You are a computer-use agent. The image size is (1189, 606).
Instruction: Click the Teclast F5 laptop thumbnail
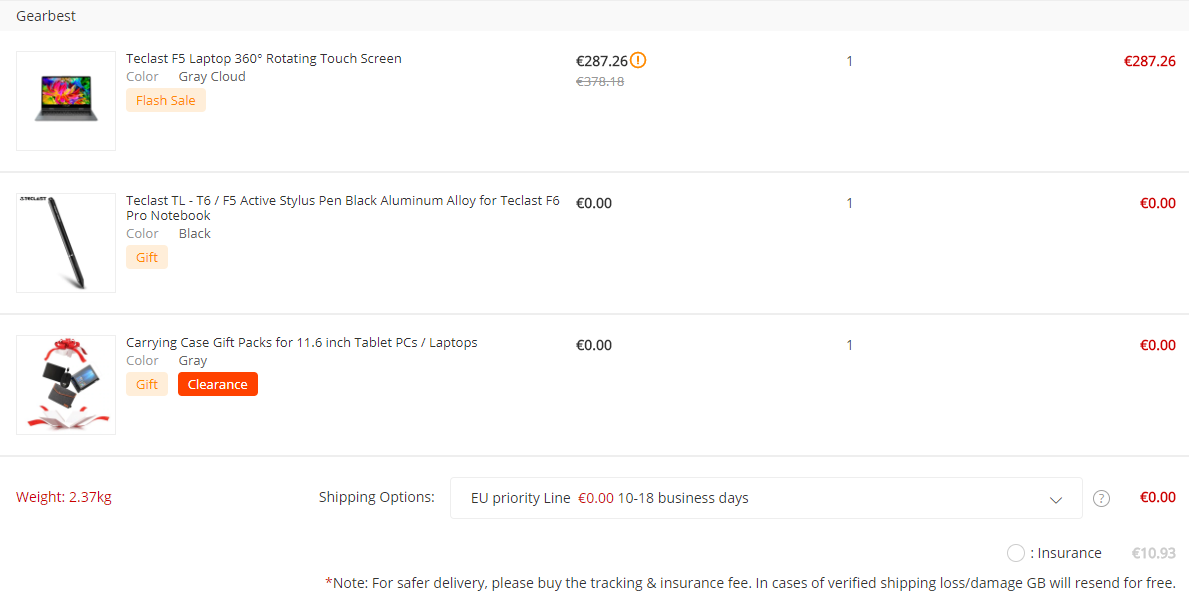click(x=66, y=101)
